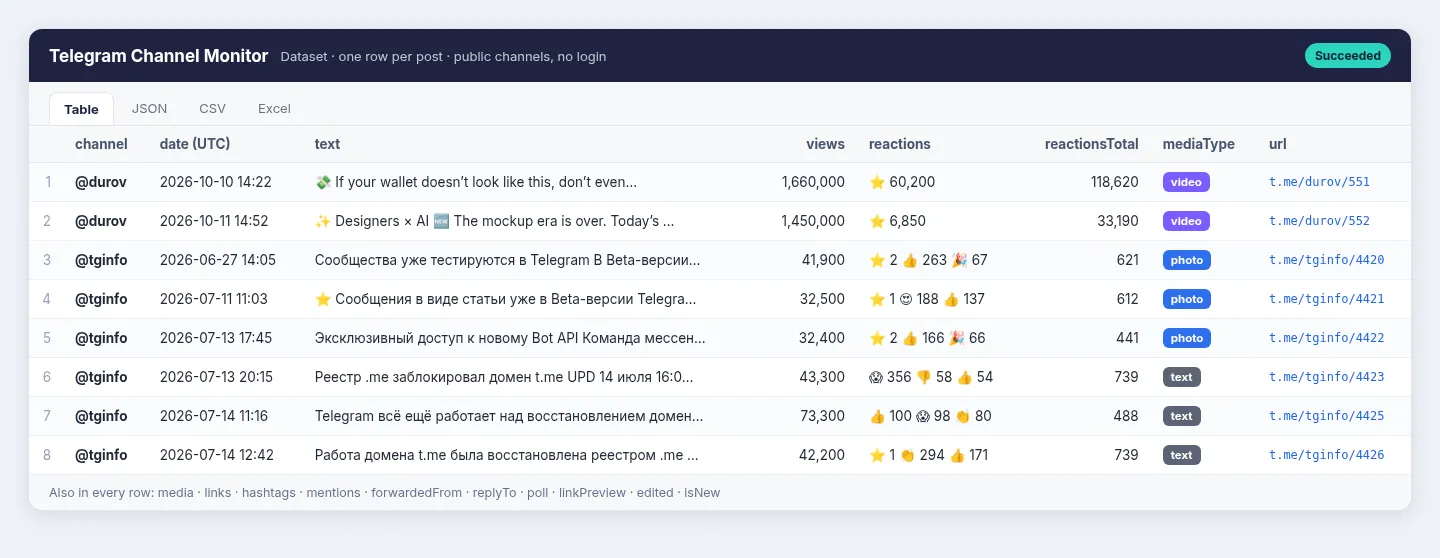Select date 2026-07-13 17:45

216,338
